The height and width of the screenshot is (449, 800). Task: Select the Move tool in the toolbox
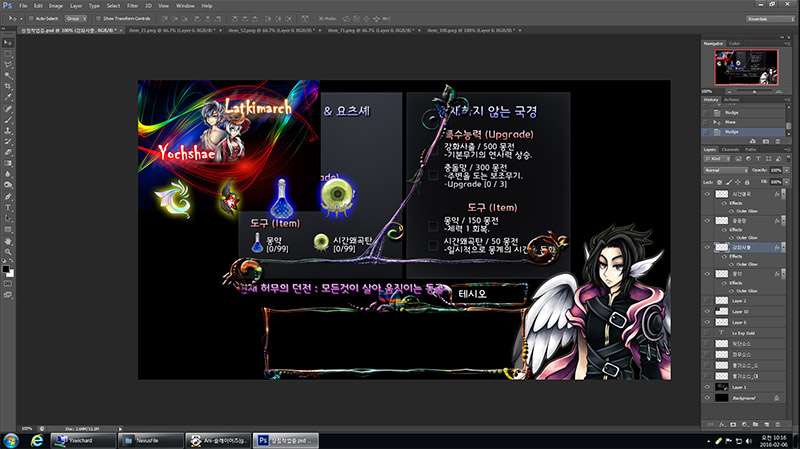click(8, 42)
